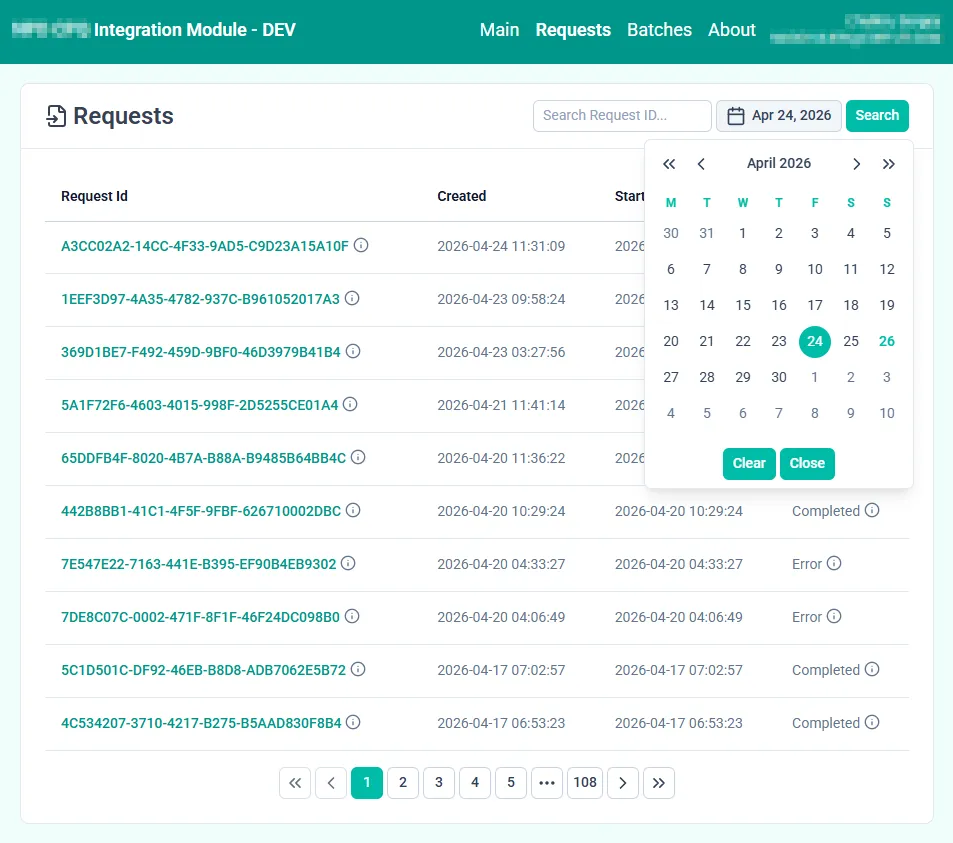Image resolution: width=953 pixels, height=843 pixels.
Task: Click info icon beside request 4C534207 Completed status
Action: pos(872,722)
